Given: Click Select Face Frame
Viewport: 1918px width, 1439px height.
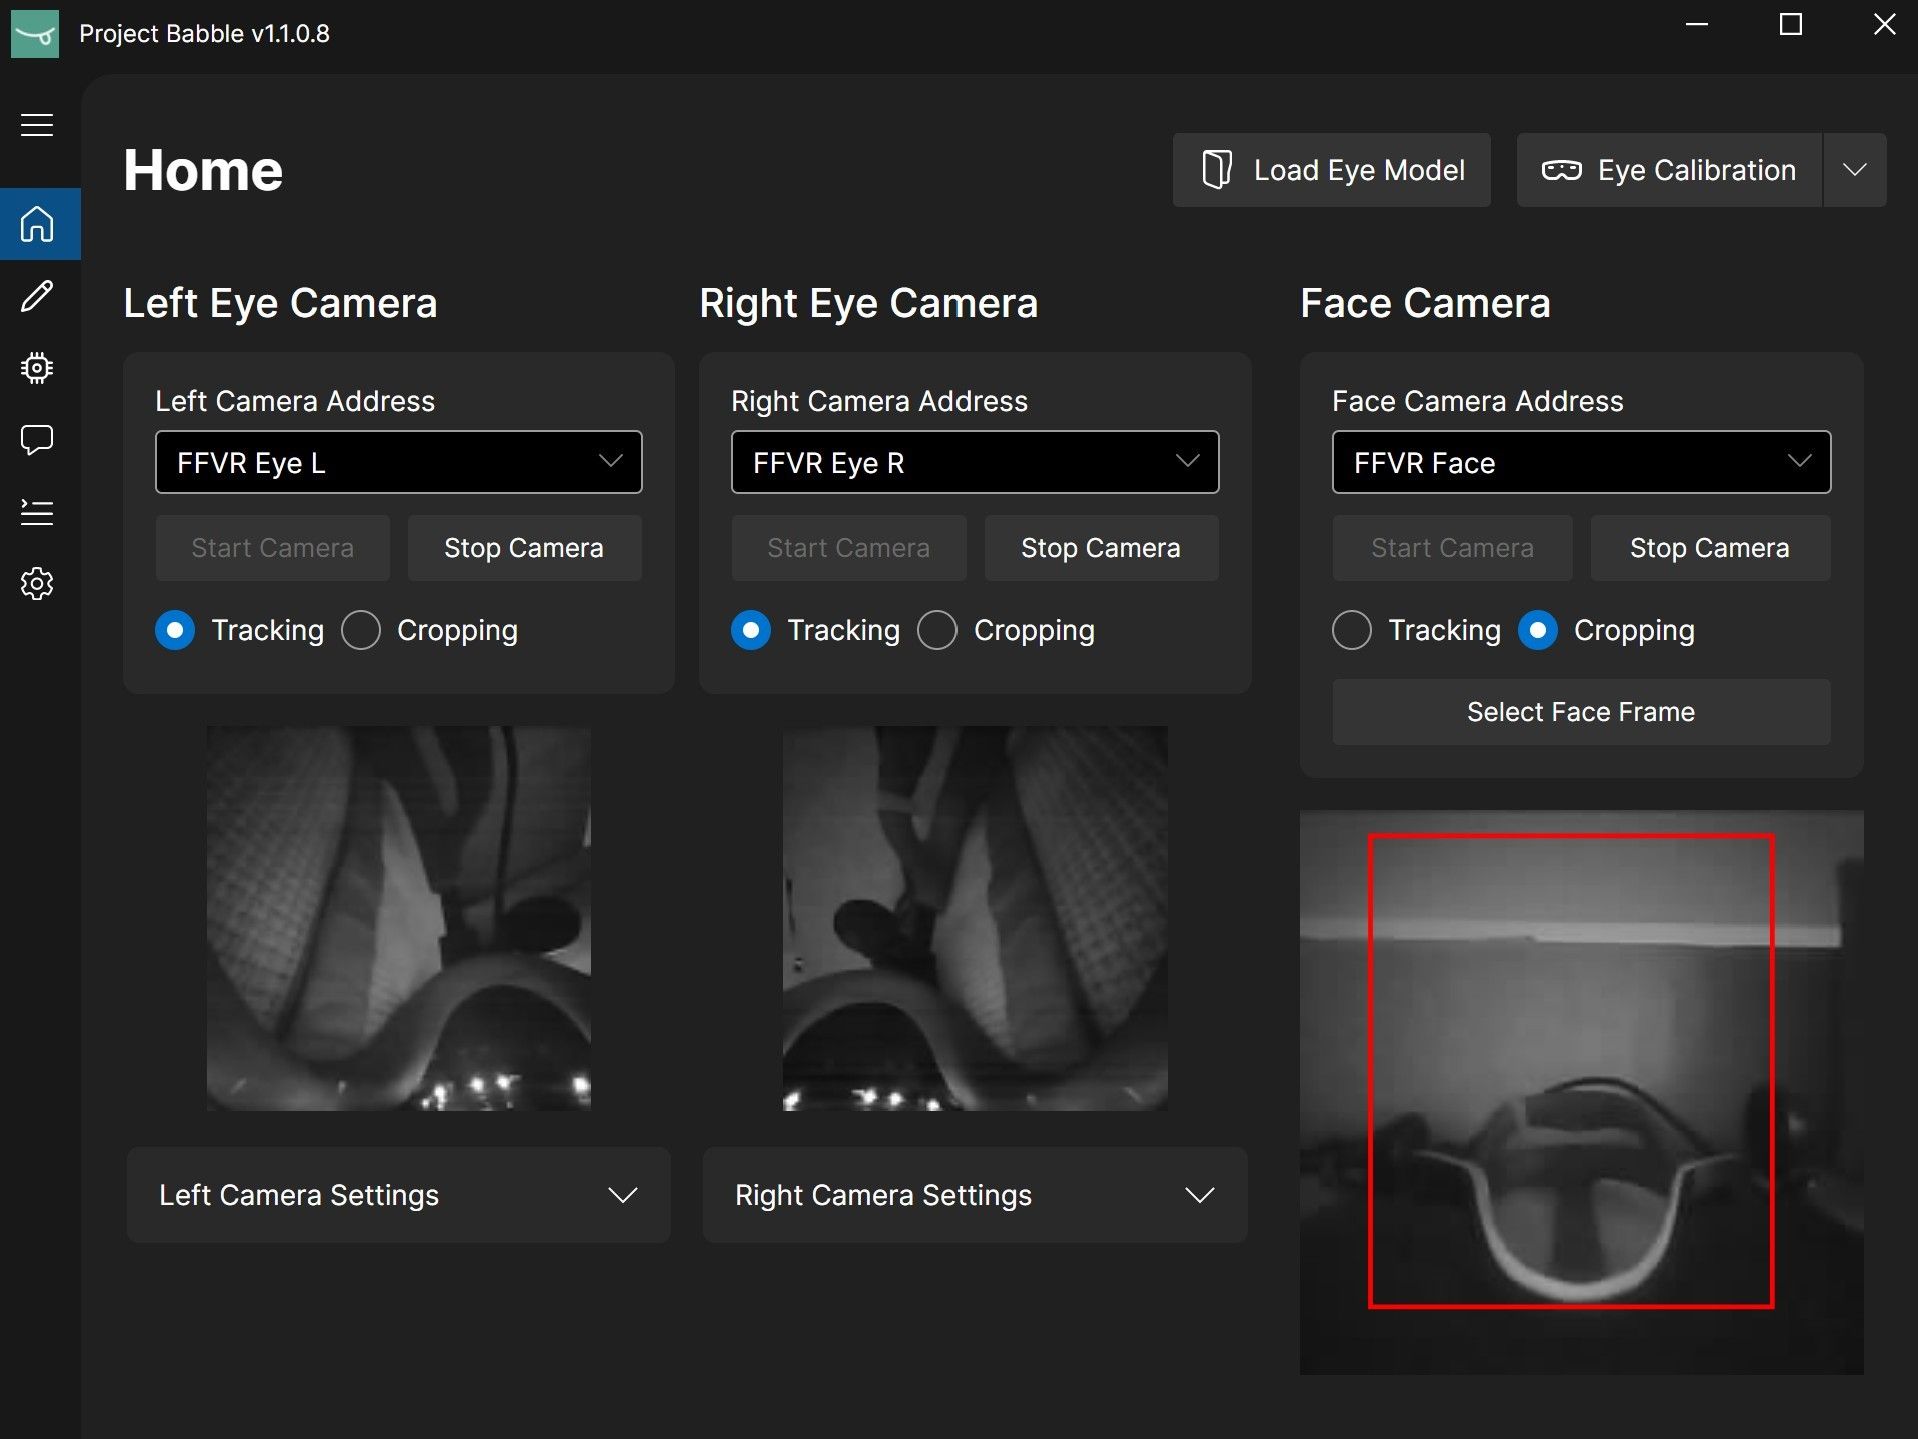Looking at the screenshot, I should tap(1580, 711).
